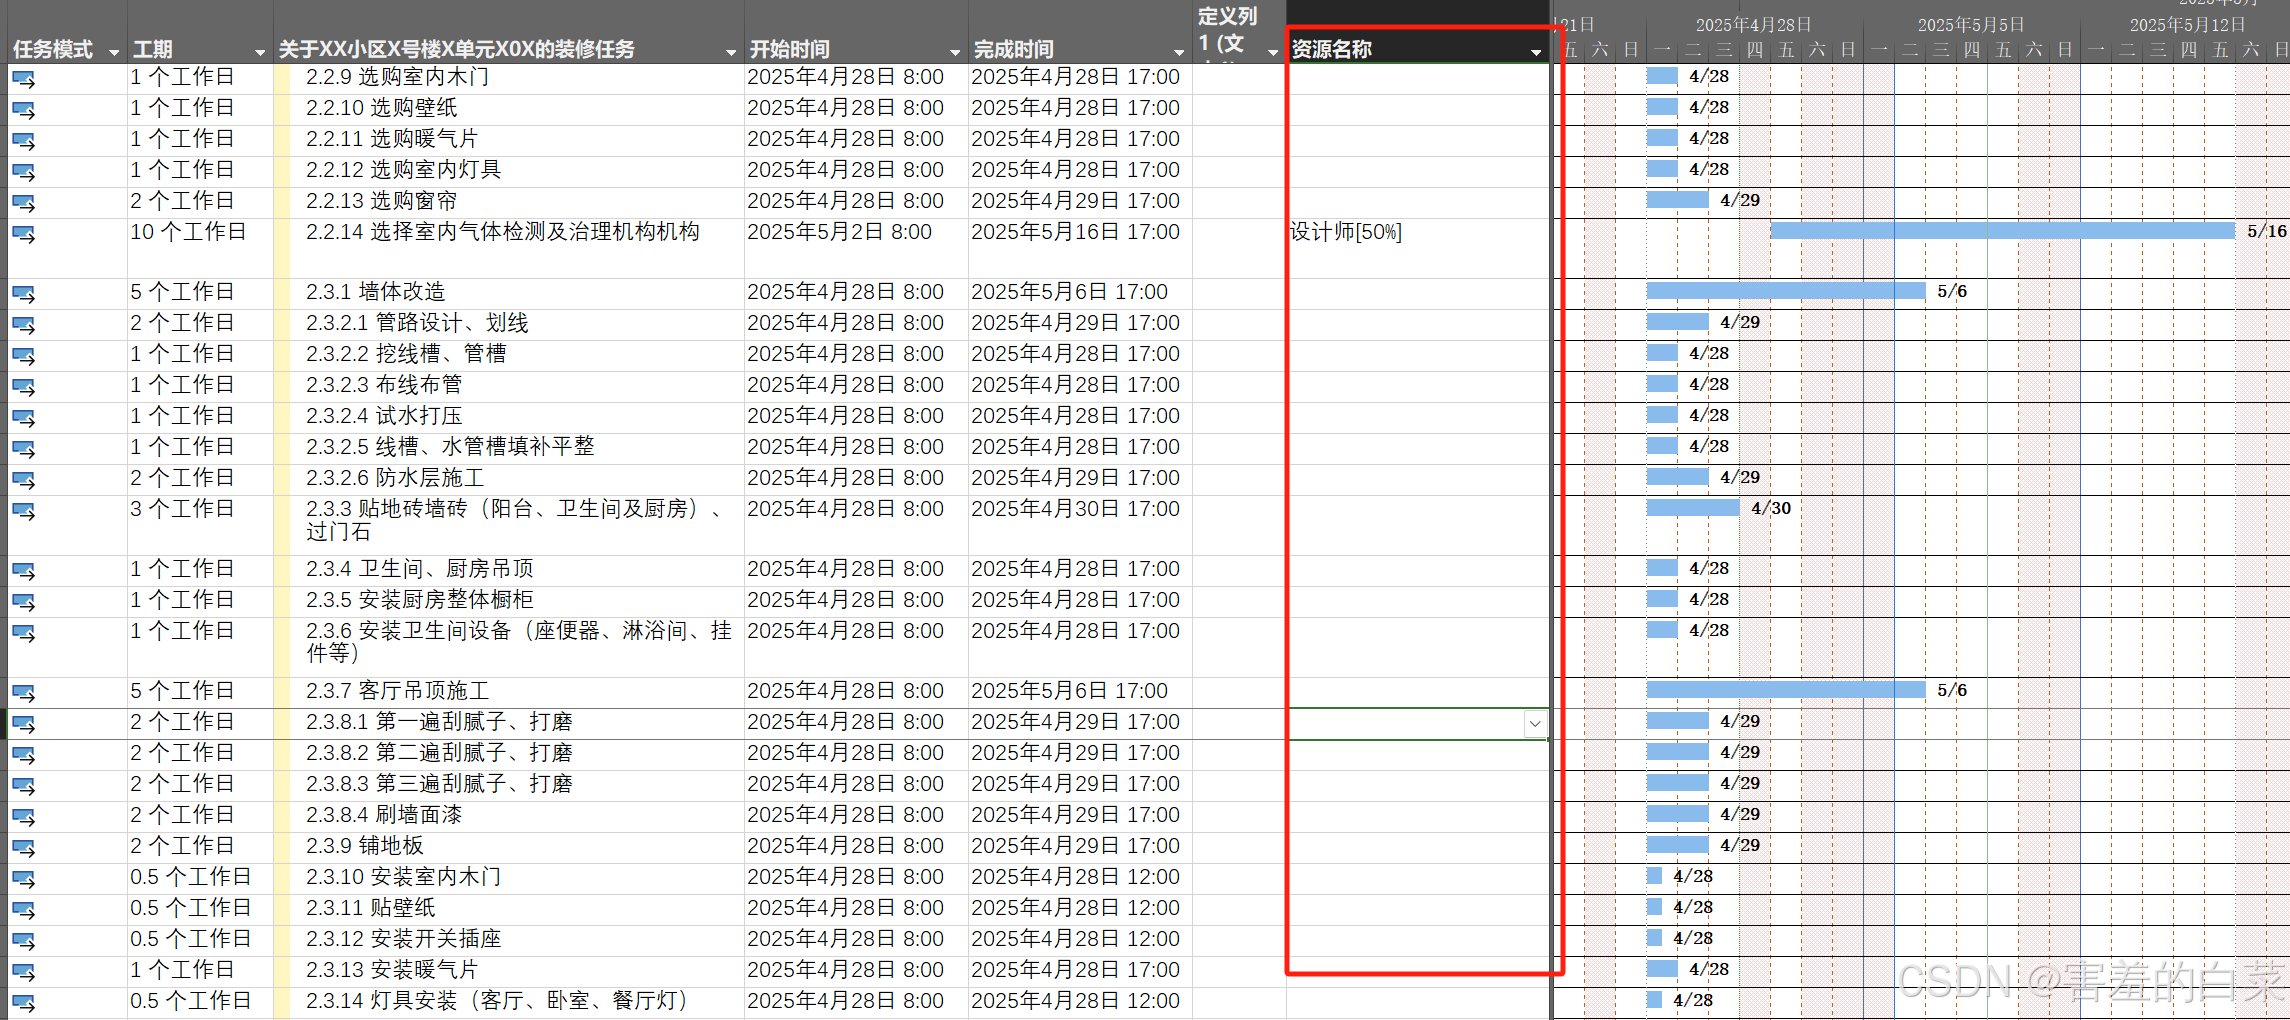Click the 2025年4月28日 timescale header
This screenshot has height=1020, width=2290.
(x=1753, y=25)
